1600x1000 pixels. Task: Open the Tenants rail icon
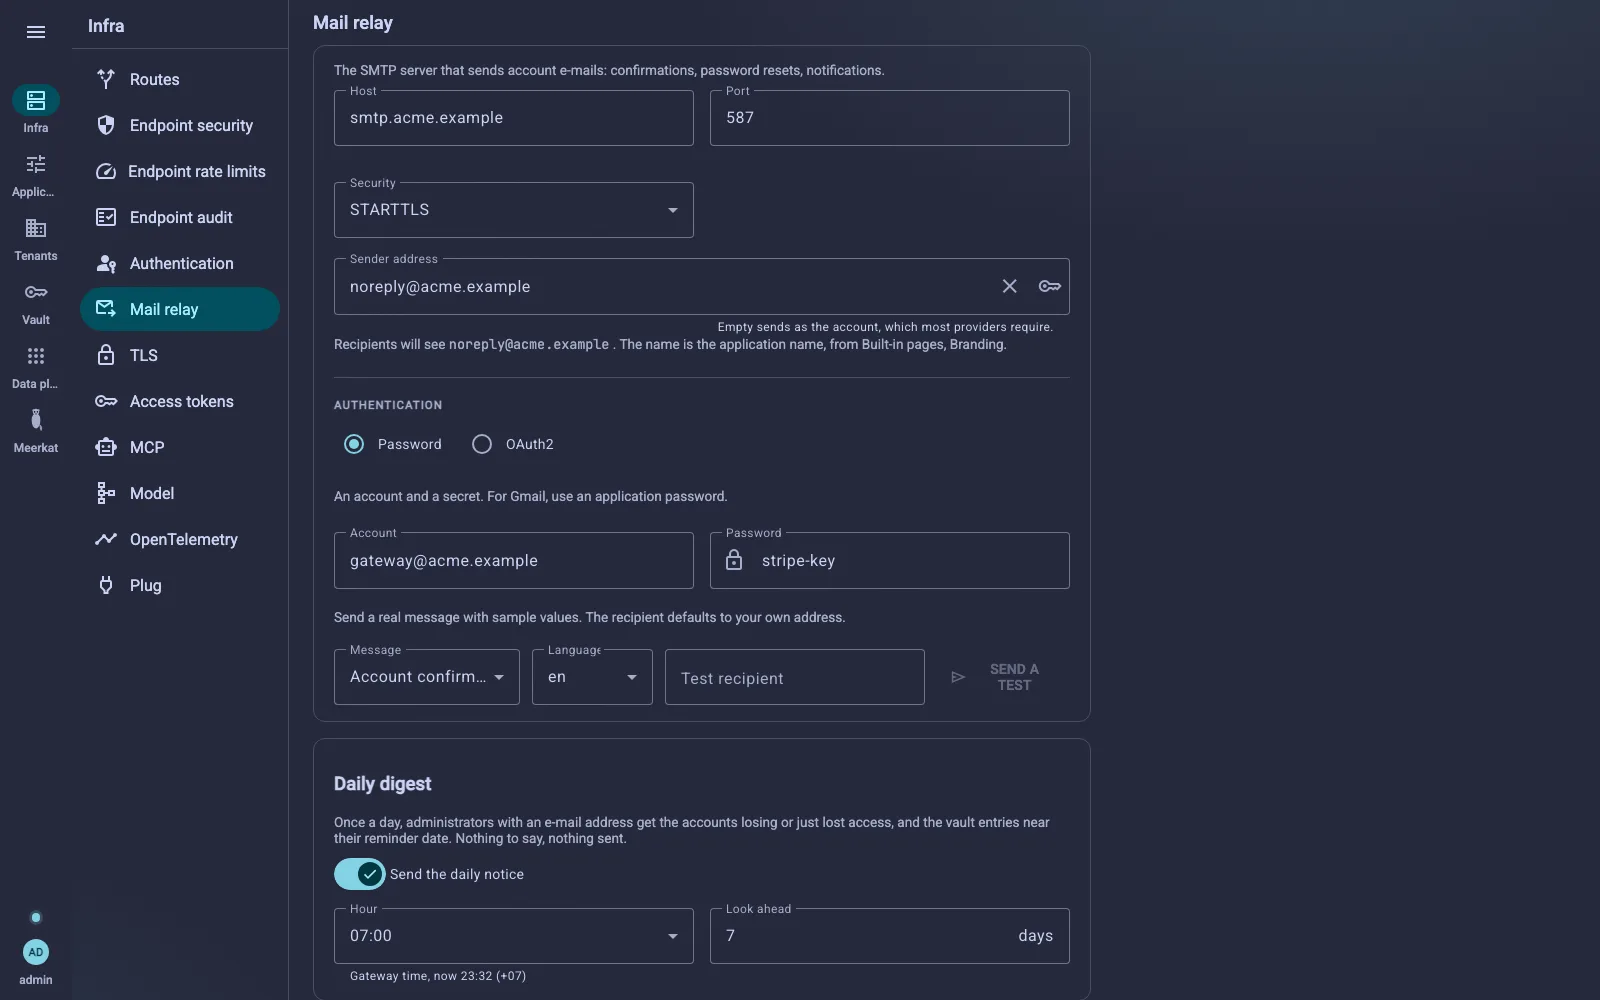click(36, 228)
